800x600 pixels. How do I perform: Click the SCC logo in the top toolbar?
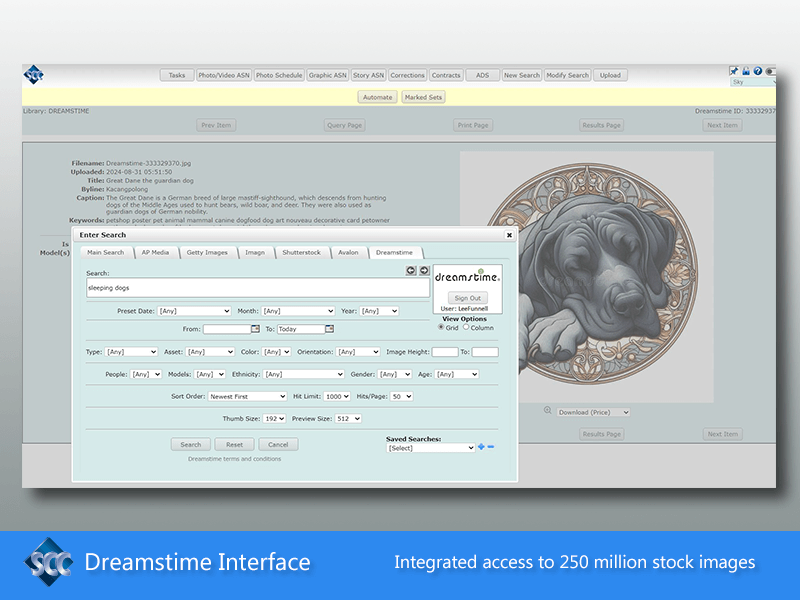[x=34, y=75]
